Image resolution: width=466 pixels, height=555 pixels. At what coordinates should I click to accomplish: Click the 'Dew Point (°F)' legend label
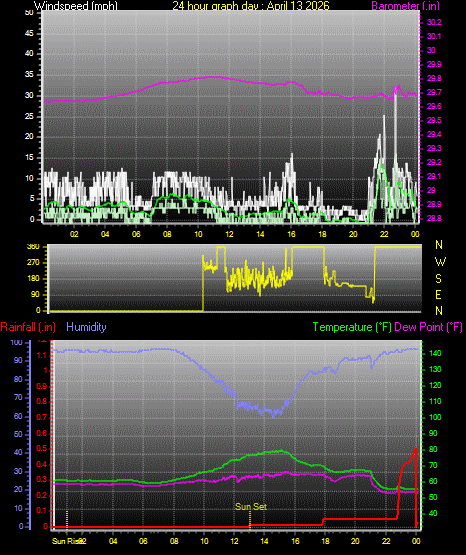[x=428, y=327]
